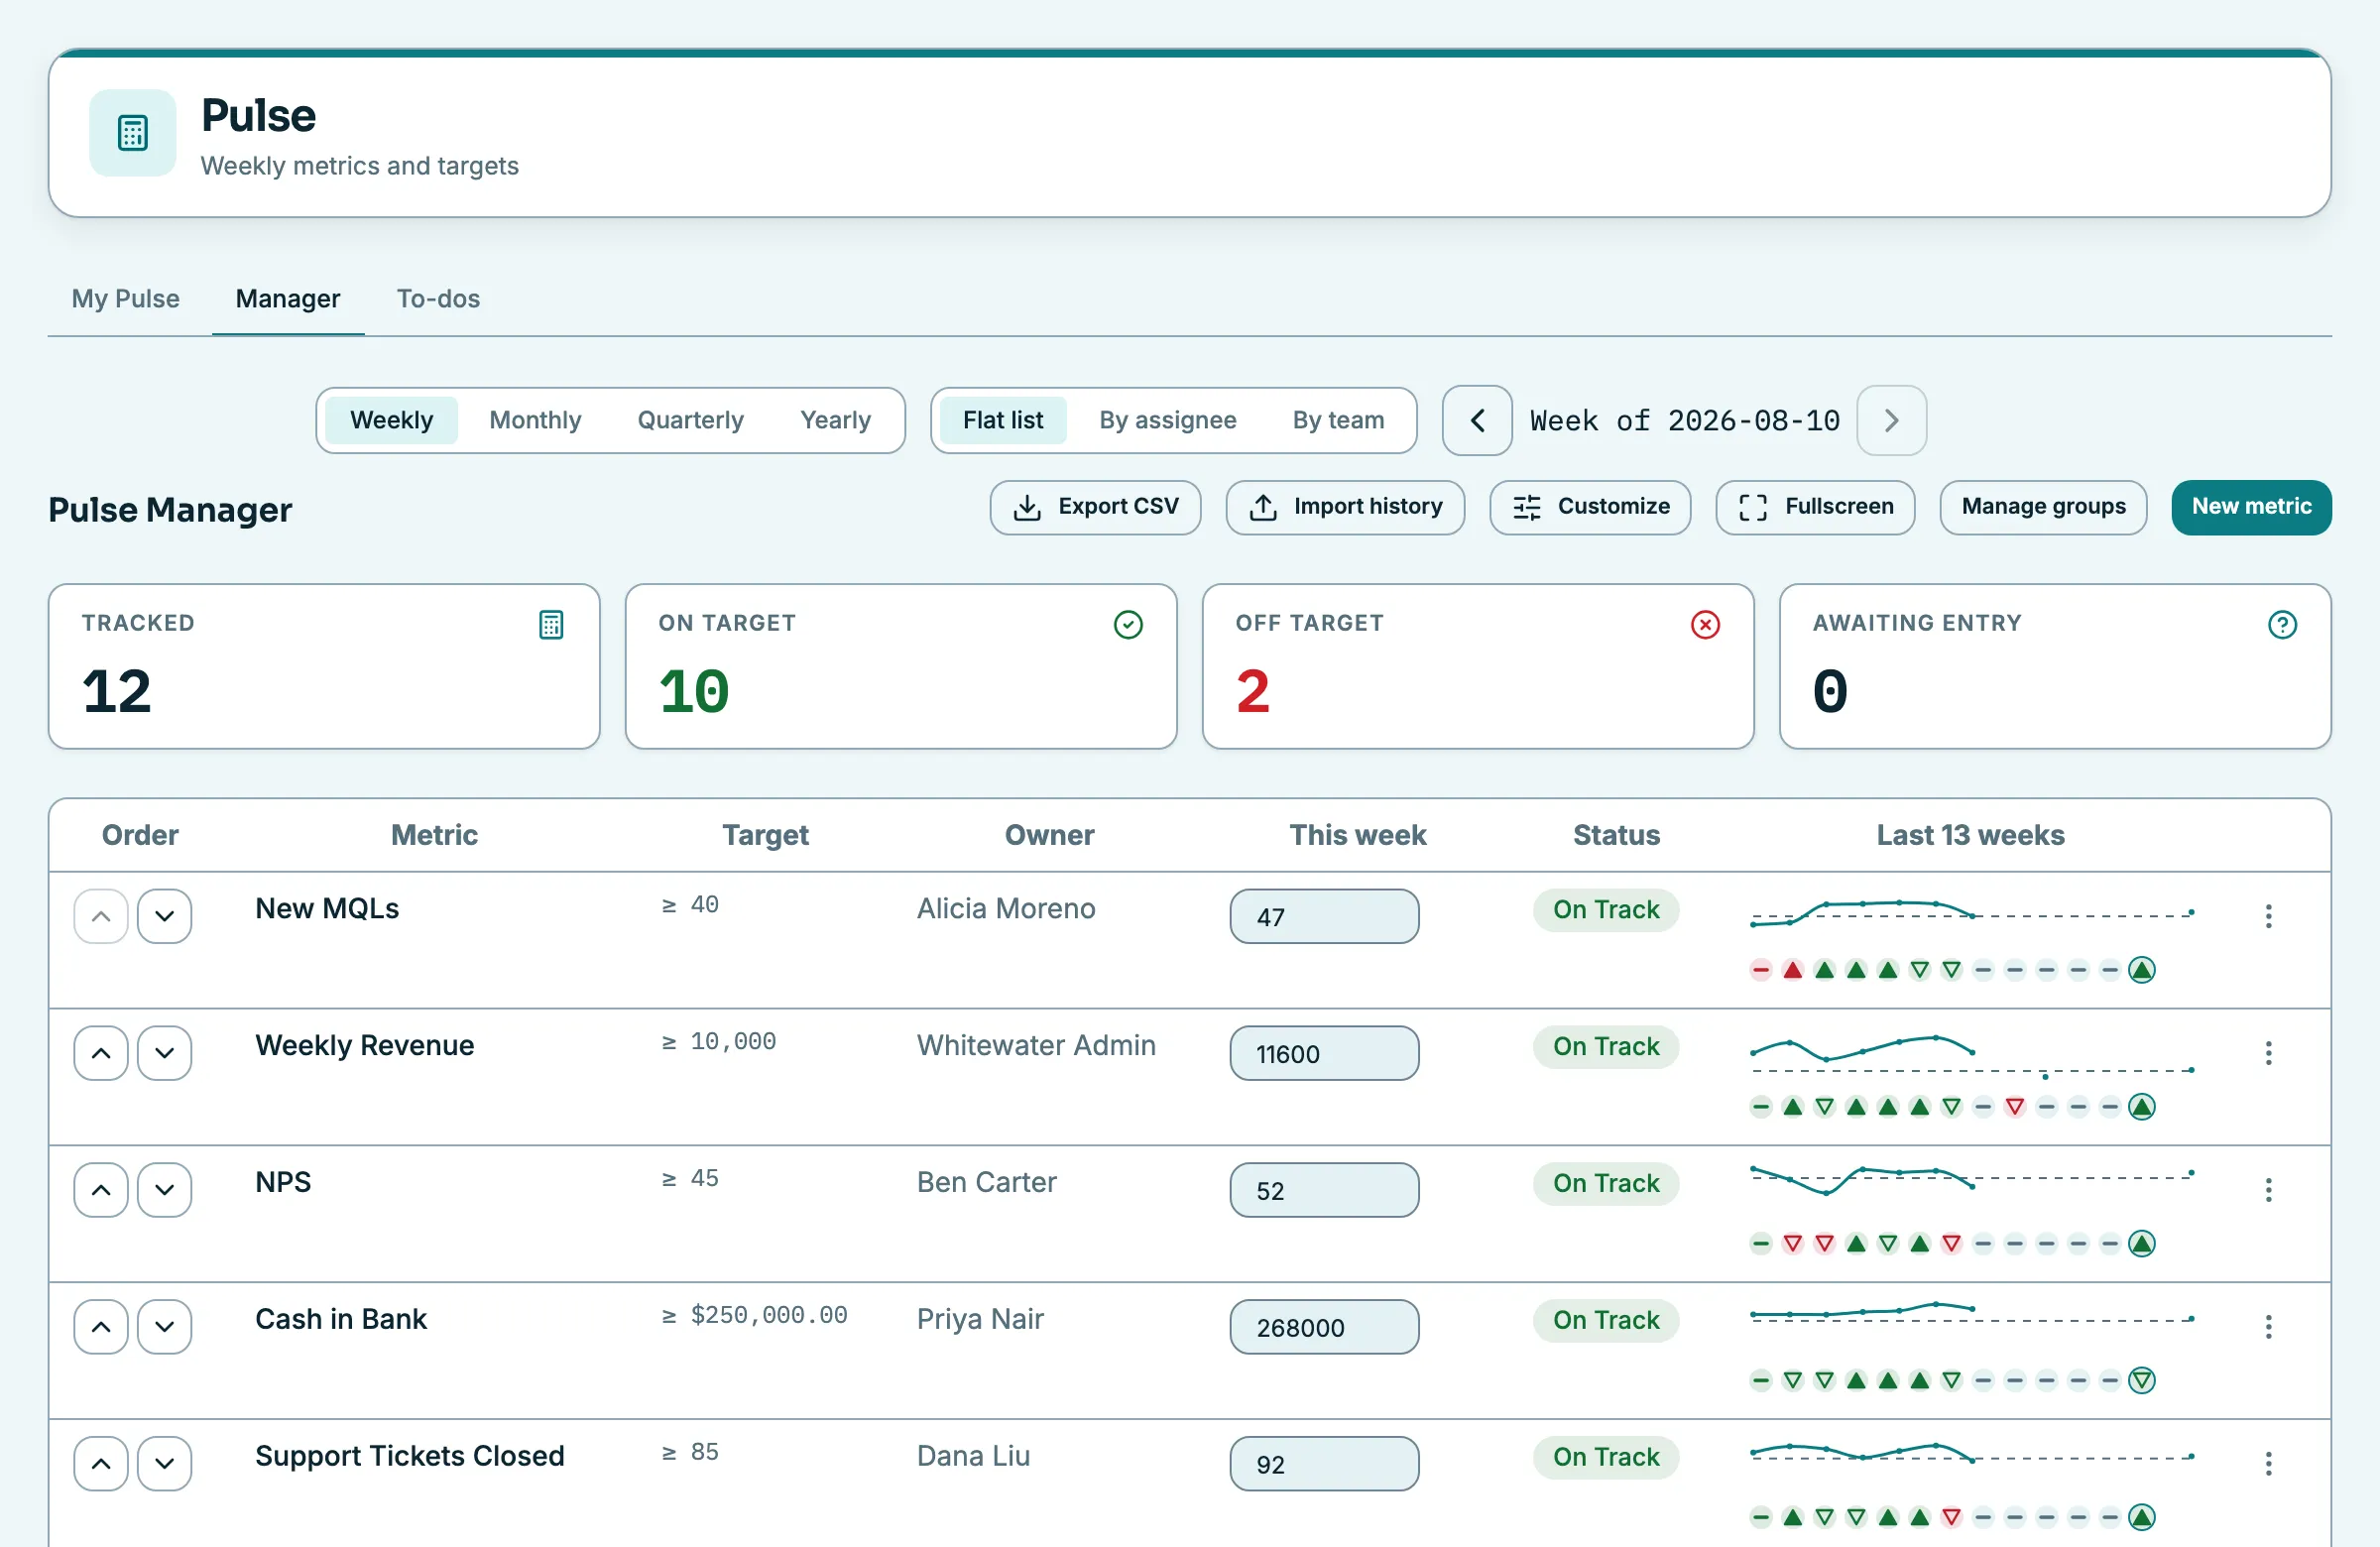
Task: Click the New MQLs On Track status badge
Action: [1605, 910]
